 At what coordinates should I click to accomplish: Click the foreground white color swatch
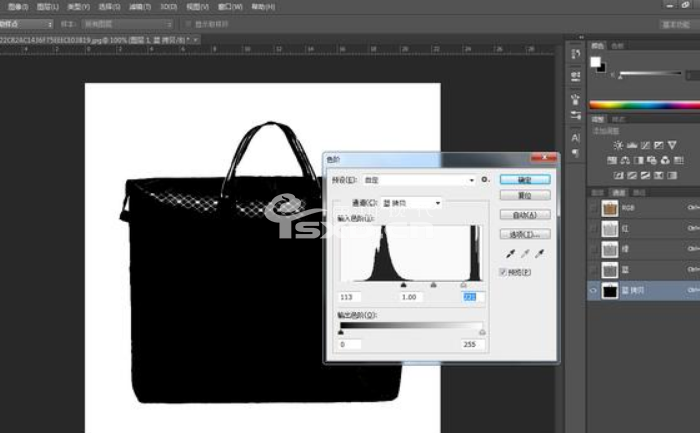click(595, 62)
